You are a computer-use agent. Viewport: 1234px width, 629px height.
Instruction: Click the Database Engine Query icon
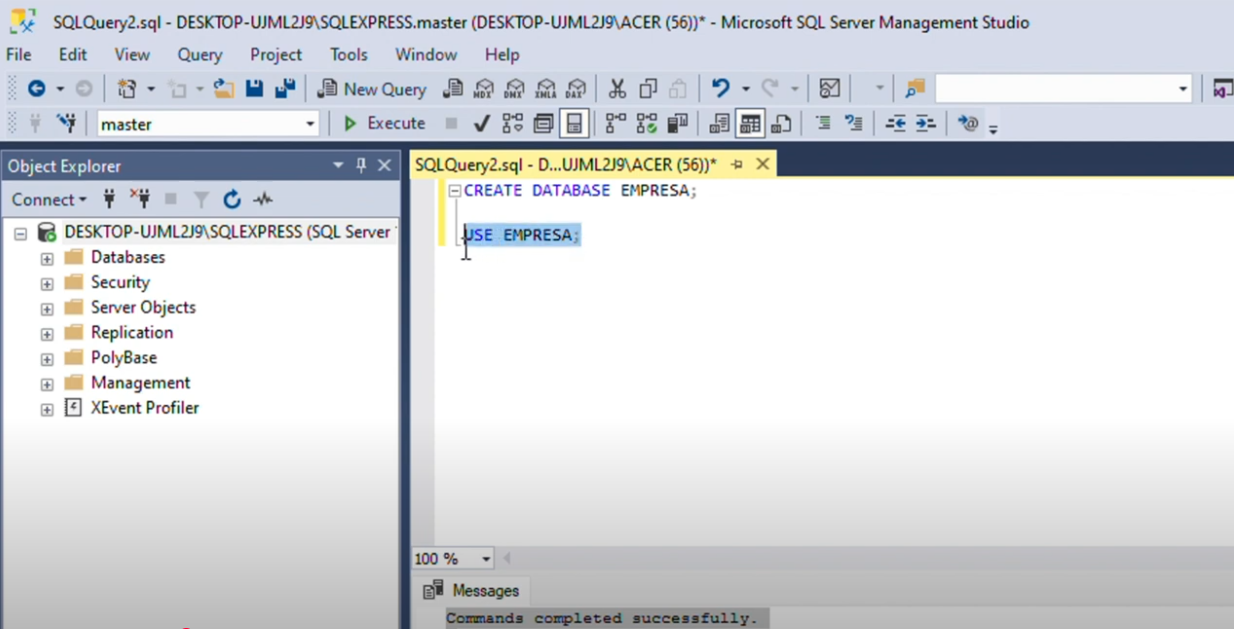[x=453, y=89]
